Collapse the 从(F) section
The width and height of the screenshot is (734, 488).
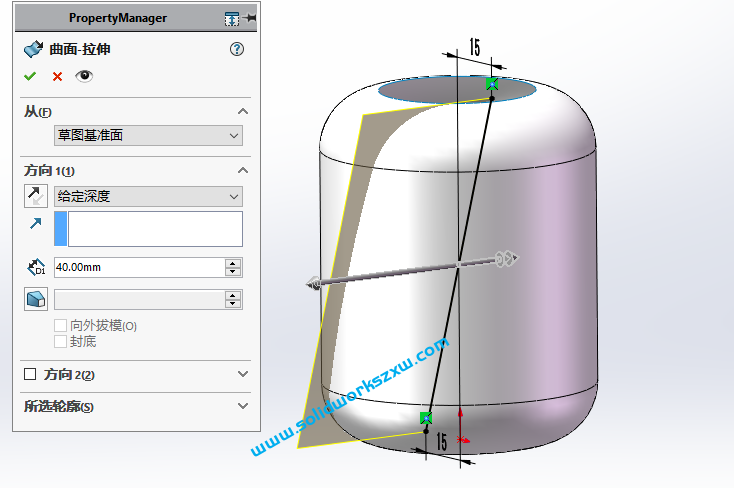point(242,111)
